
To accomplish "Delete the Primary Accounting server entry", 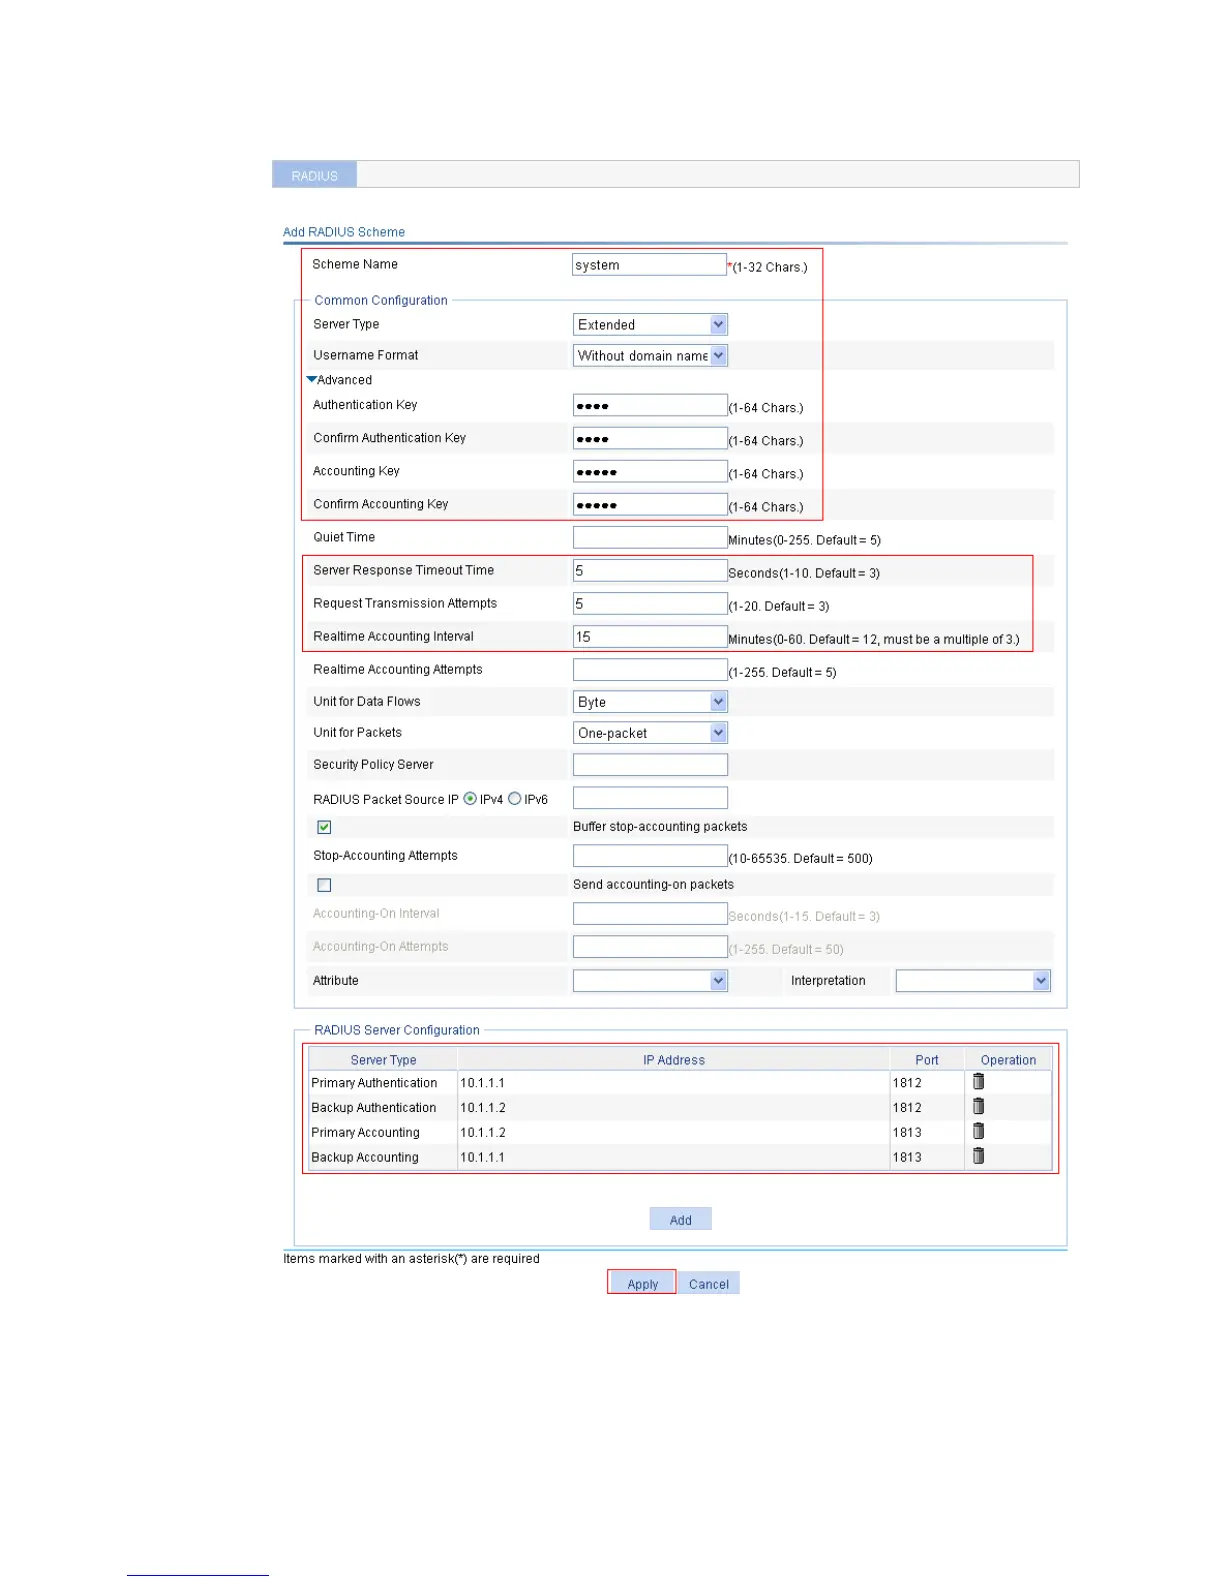I will tap(978, 1131).
